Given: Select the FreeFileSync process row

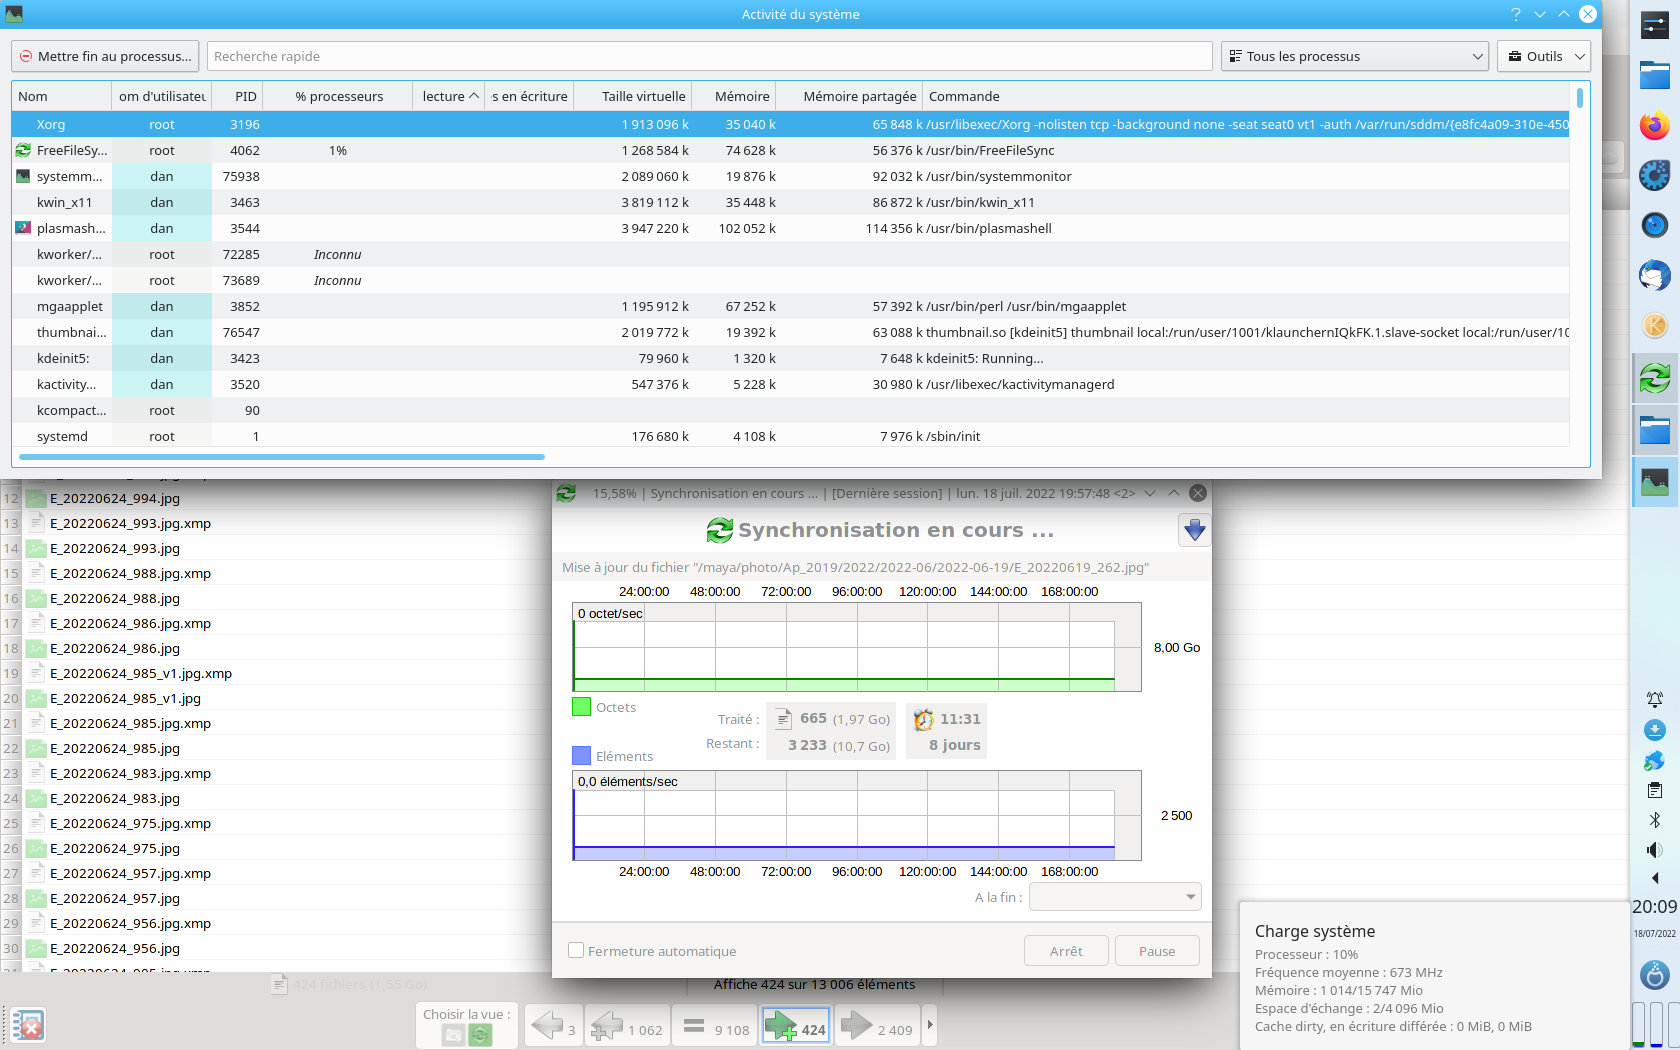Looking at the screenshot, I should [790, 150].
